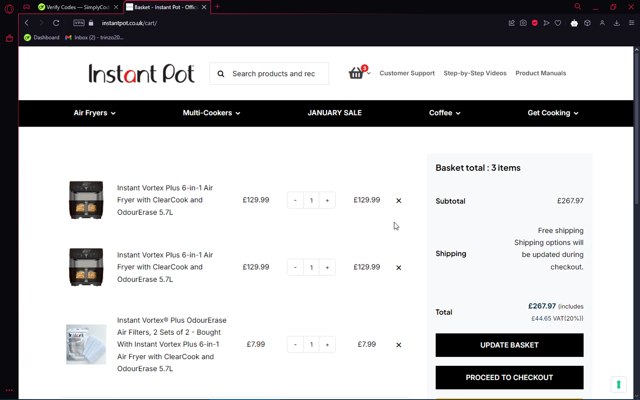
Task: Click the UPDATE BASKET button
Action: pyautogui.click(x=509, y=345)
